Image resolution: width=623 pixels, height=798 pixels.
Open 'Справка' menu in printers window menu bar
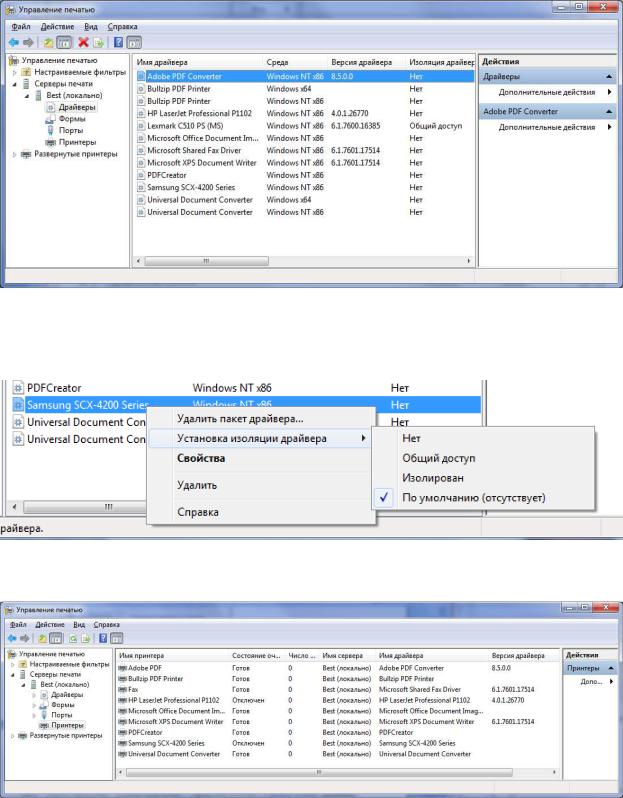pos(106,624)
